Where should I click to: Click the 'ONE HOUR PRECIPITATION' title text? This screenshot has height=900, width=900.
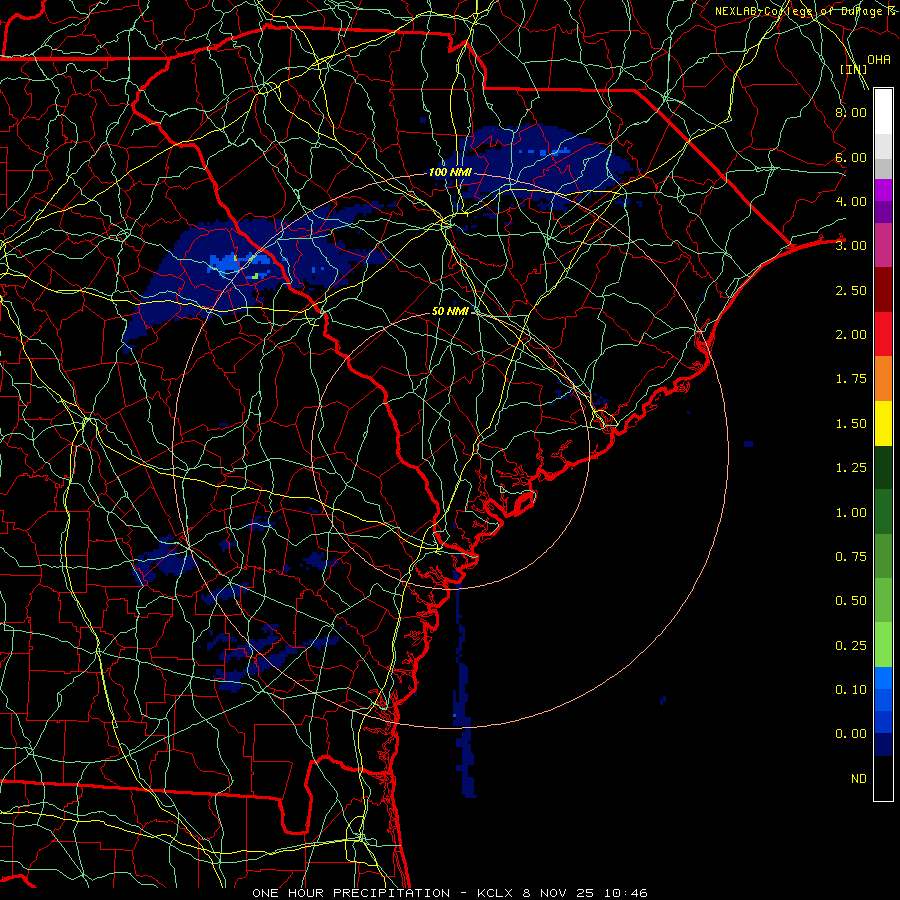(351, 893)
